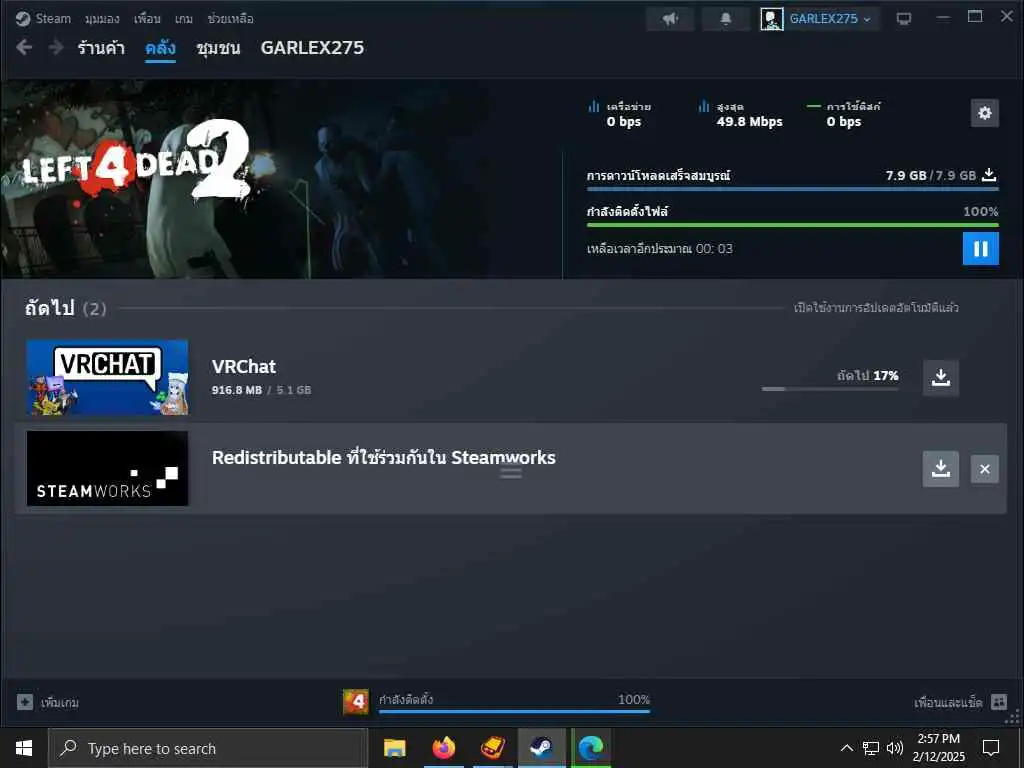Click the download icon beside 7.9 GB

(989, 174)
